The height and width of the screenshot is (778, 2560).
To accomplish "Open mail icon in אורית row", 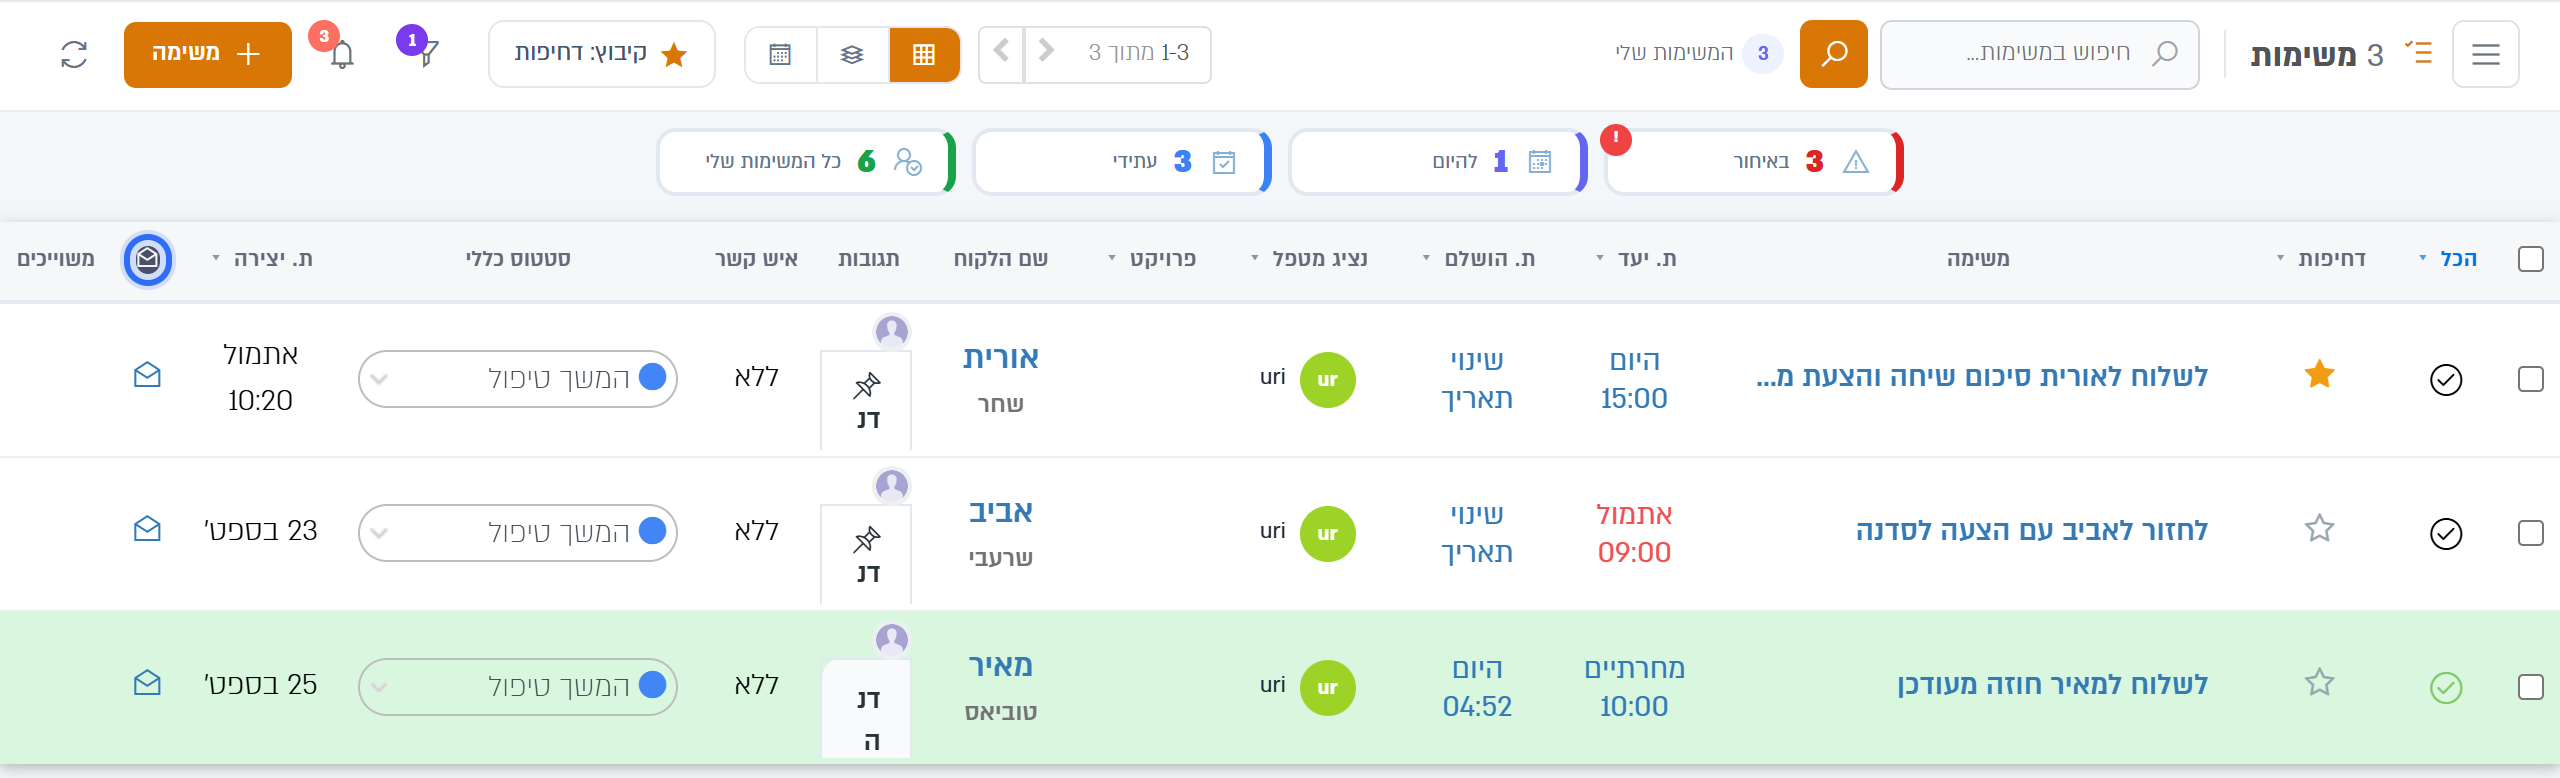I will (x=147, y=375).
